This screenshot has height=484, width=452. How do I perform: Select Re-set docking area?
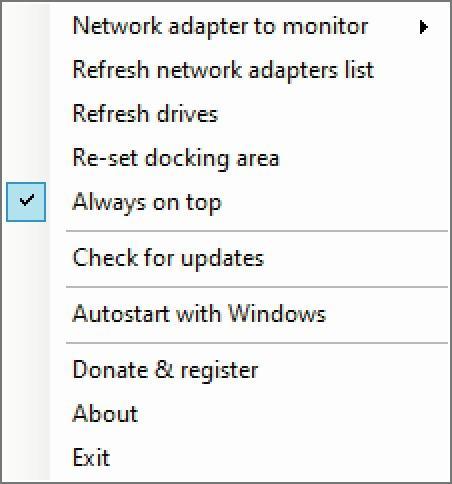pyautogui.click(x=225, y=158)
